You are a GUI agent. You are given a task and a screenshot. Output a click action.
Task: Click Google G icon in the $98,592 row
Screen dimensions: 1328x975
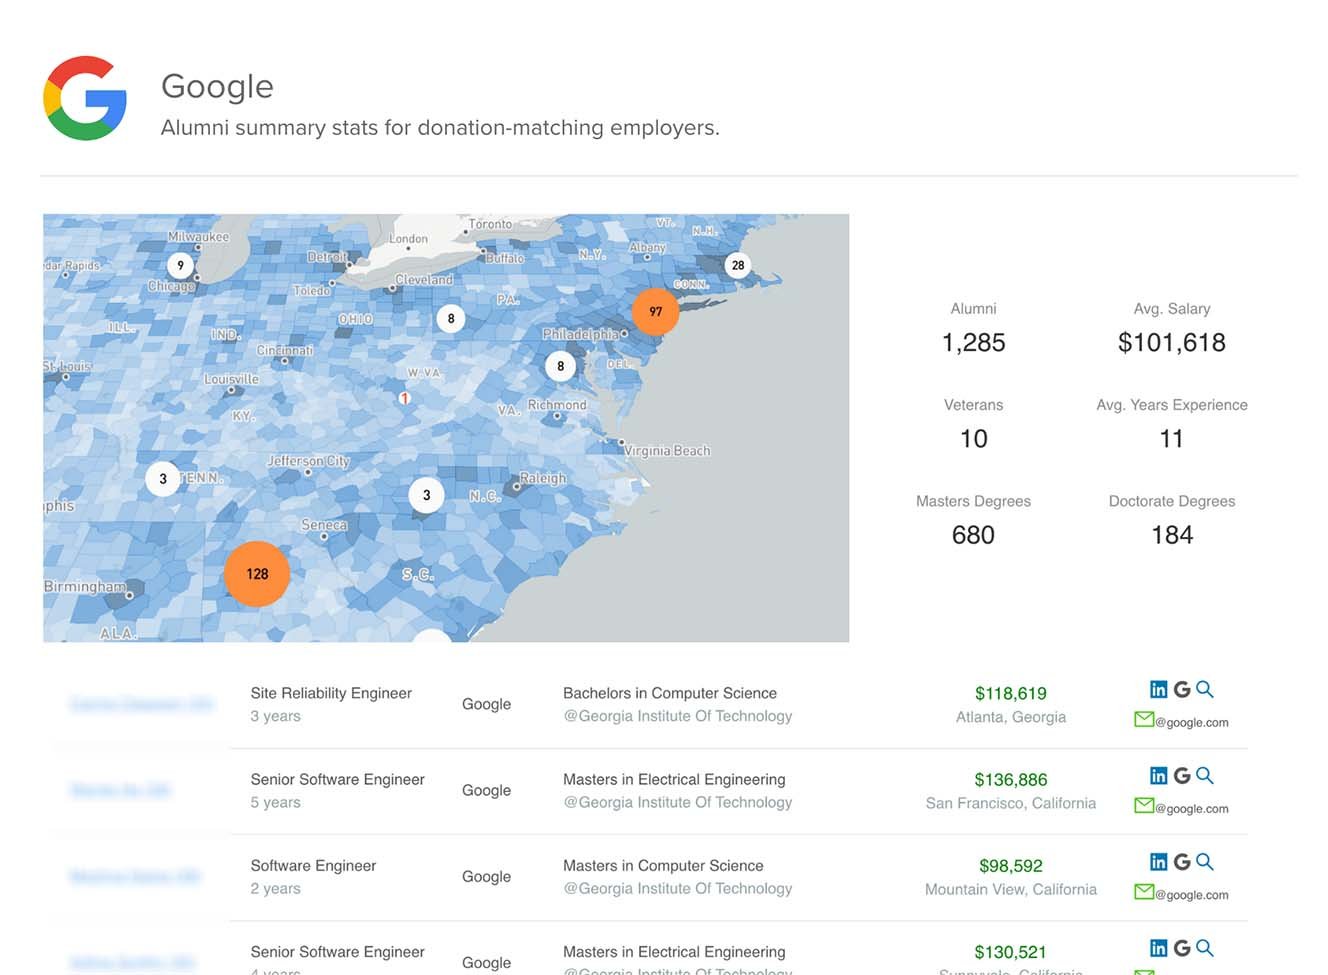coord(1182,861)
